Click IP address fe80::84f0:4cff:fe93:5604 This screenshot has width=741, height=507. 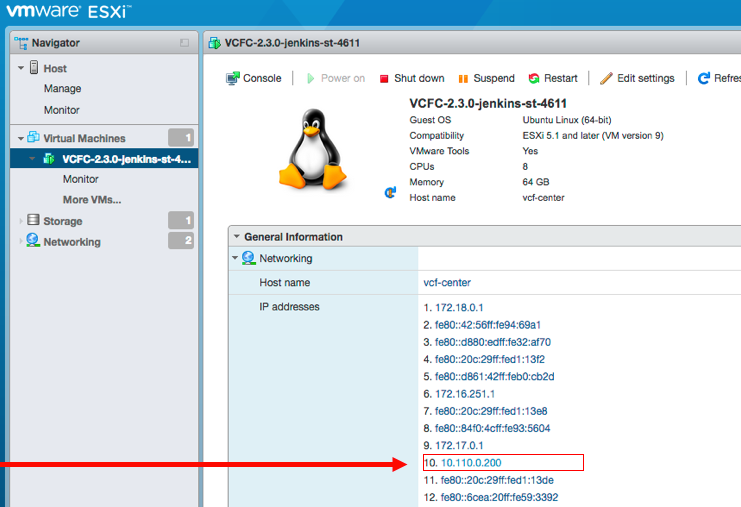(x=493, y=428)
